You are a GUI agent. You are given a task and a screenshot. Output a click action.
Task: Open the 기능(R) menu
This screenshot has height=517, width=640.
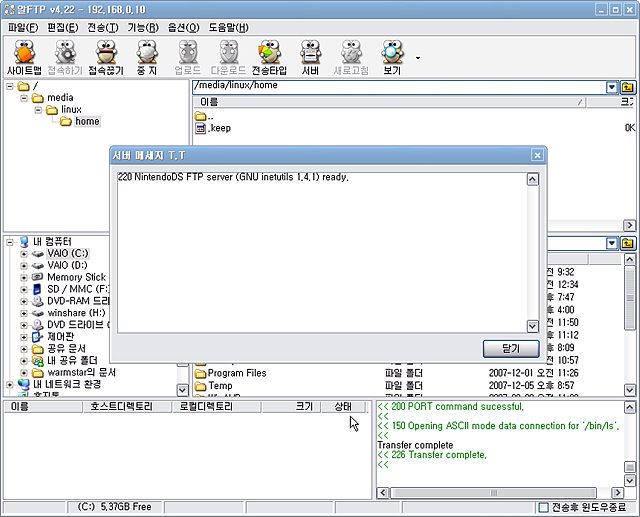pos(143,27)
